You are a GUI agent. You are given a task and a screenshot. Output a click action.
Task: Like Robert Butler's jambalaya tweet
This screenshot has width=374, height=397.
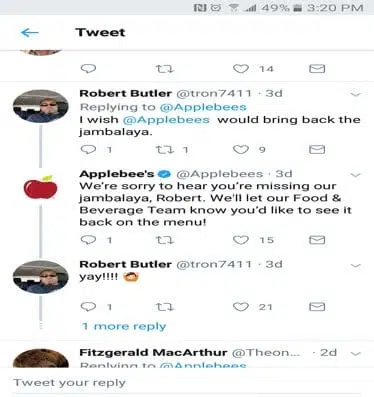pyautogui.click(x=241, y=150)
